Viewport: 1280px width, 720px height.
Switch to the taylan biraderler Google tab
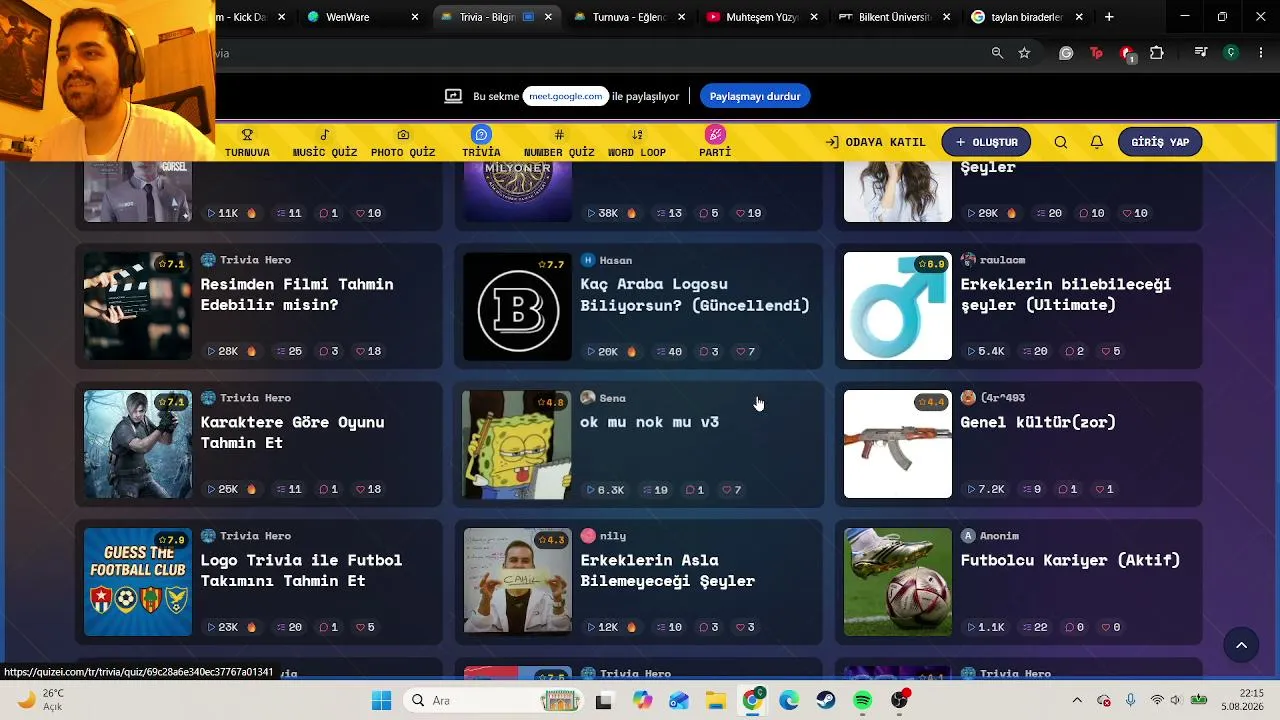1027,17
